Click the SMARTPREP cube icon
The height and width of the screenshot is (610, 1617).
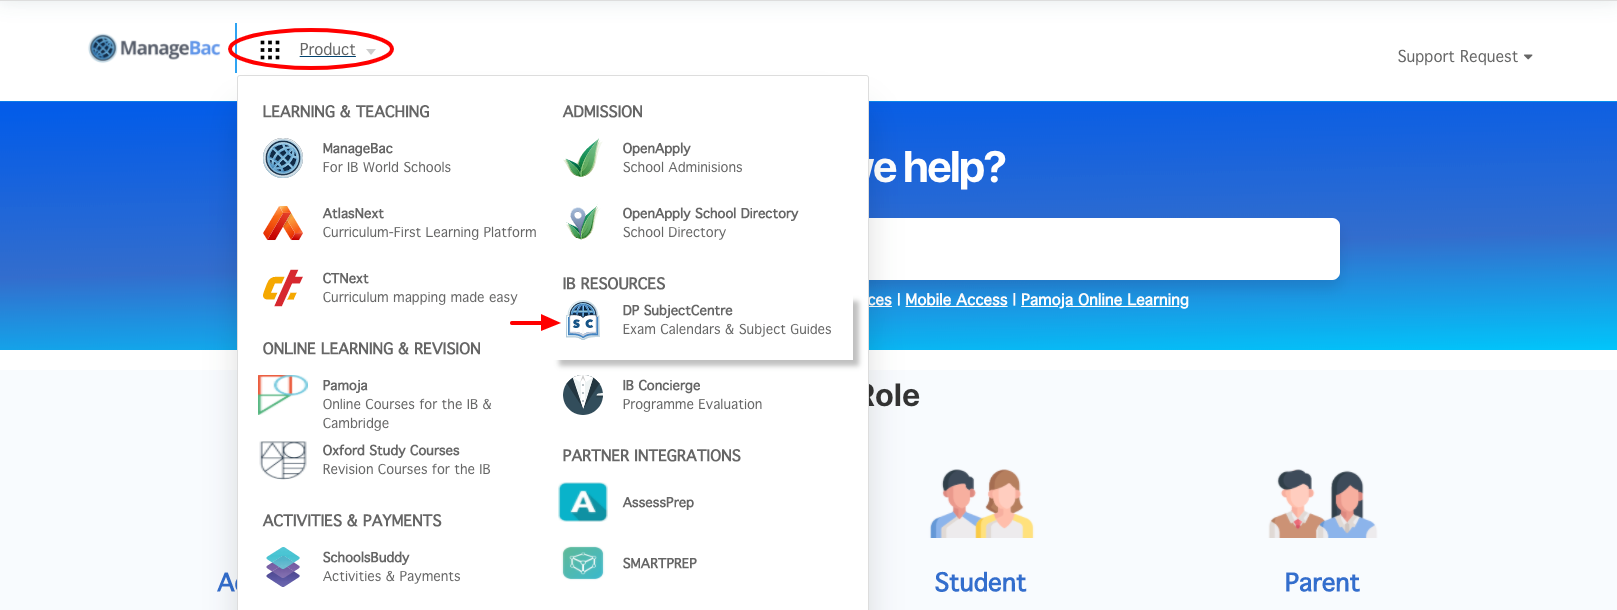coord(583,563)
